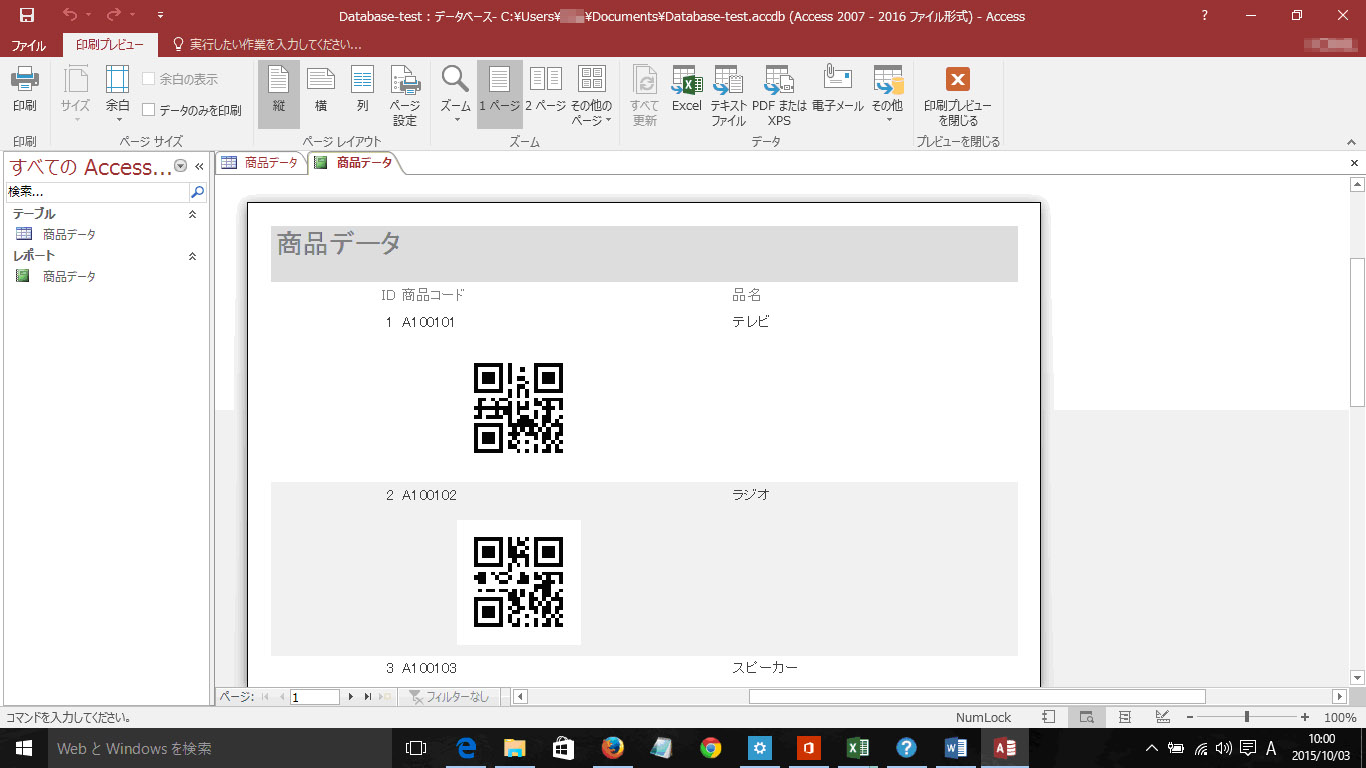Open Chrome from the taskbar
1366x768 pixels.
click(x=710, y=748)
